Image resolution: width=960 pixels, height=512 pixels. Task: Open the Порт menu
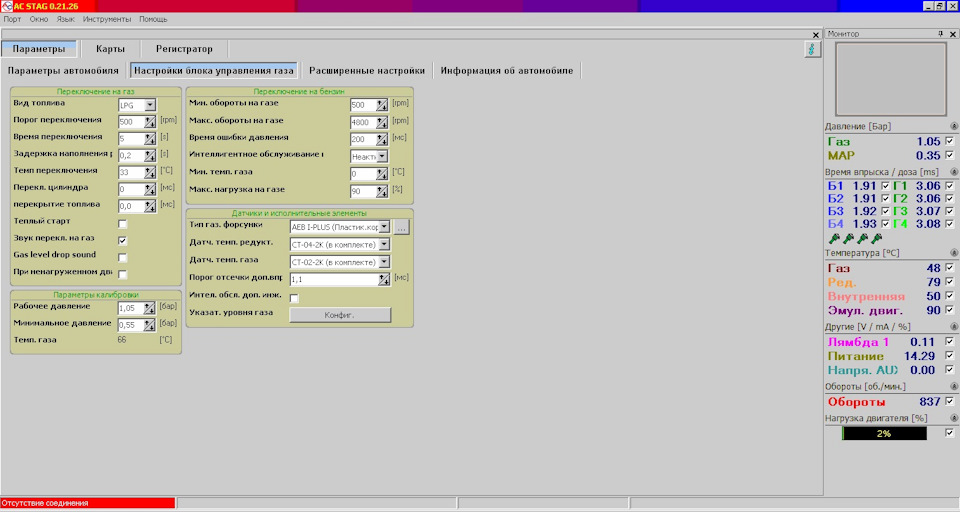coord(12,19)
